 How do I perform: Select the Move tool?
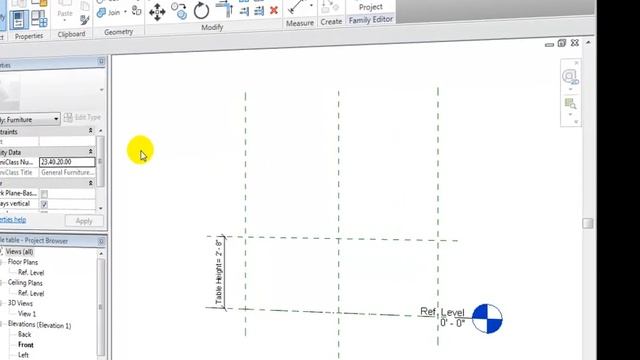click(x=157, y=12)
